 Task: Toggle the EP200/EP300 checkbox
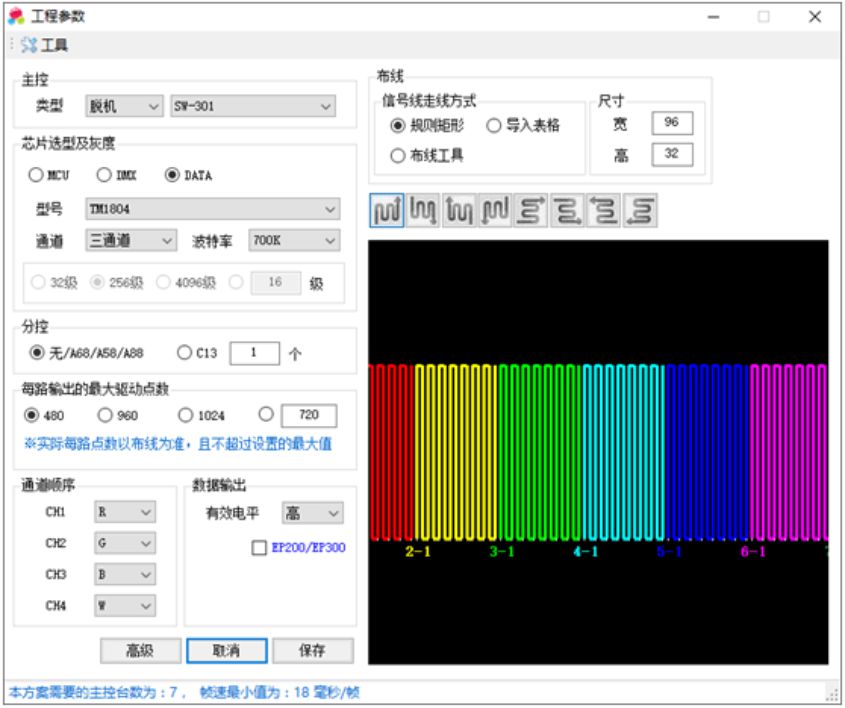259,548
